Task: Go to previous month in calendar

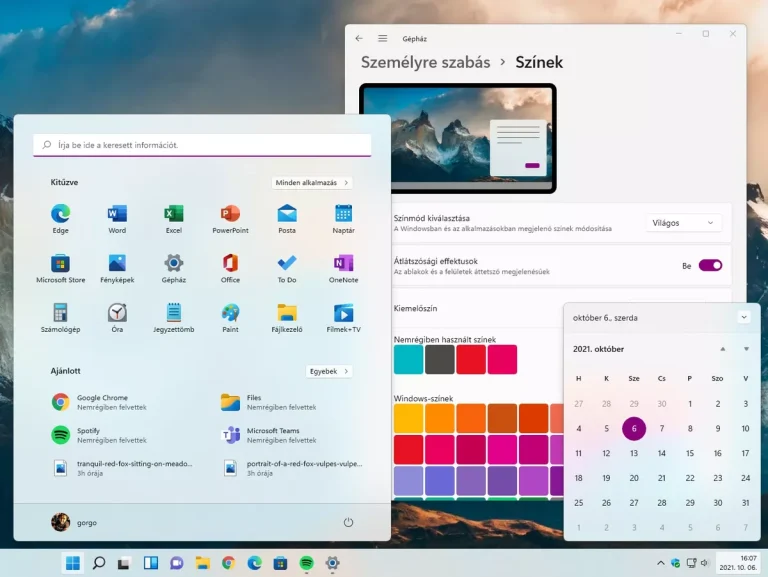Action: [722, 349]
